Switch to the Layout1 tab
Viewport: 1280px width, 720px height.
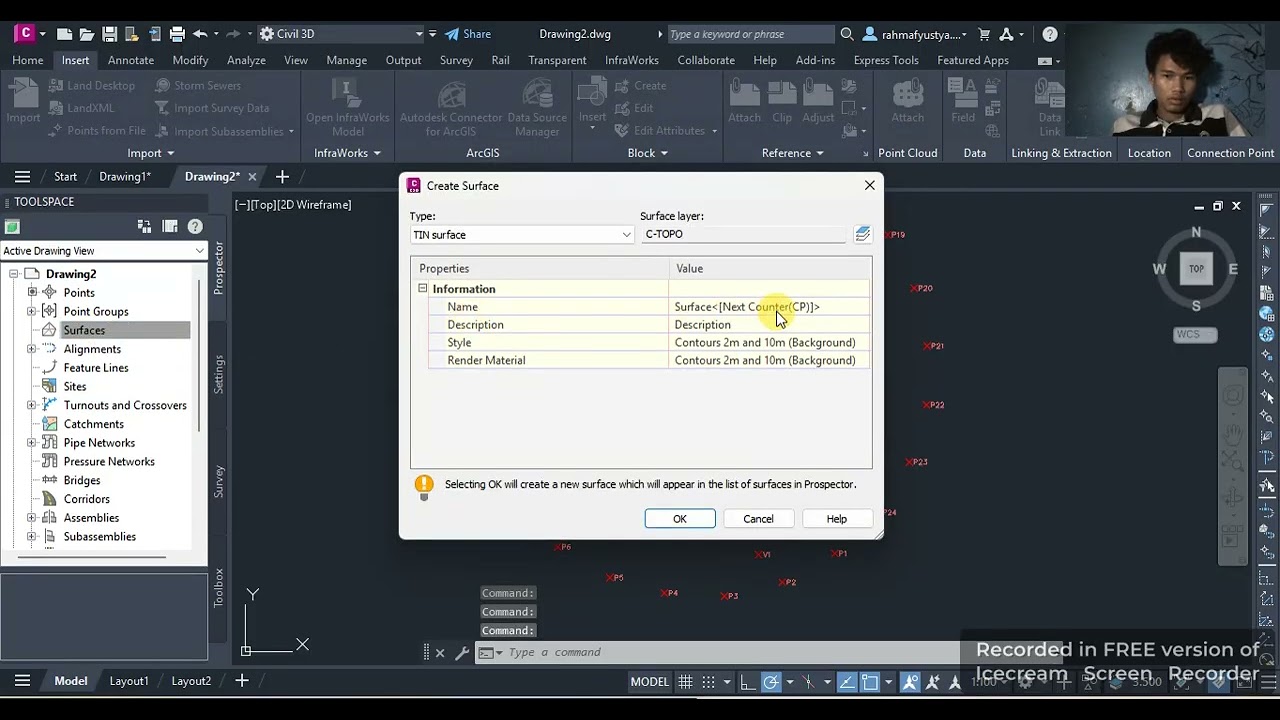point(129,681)
